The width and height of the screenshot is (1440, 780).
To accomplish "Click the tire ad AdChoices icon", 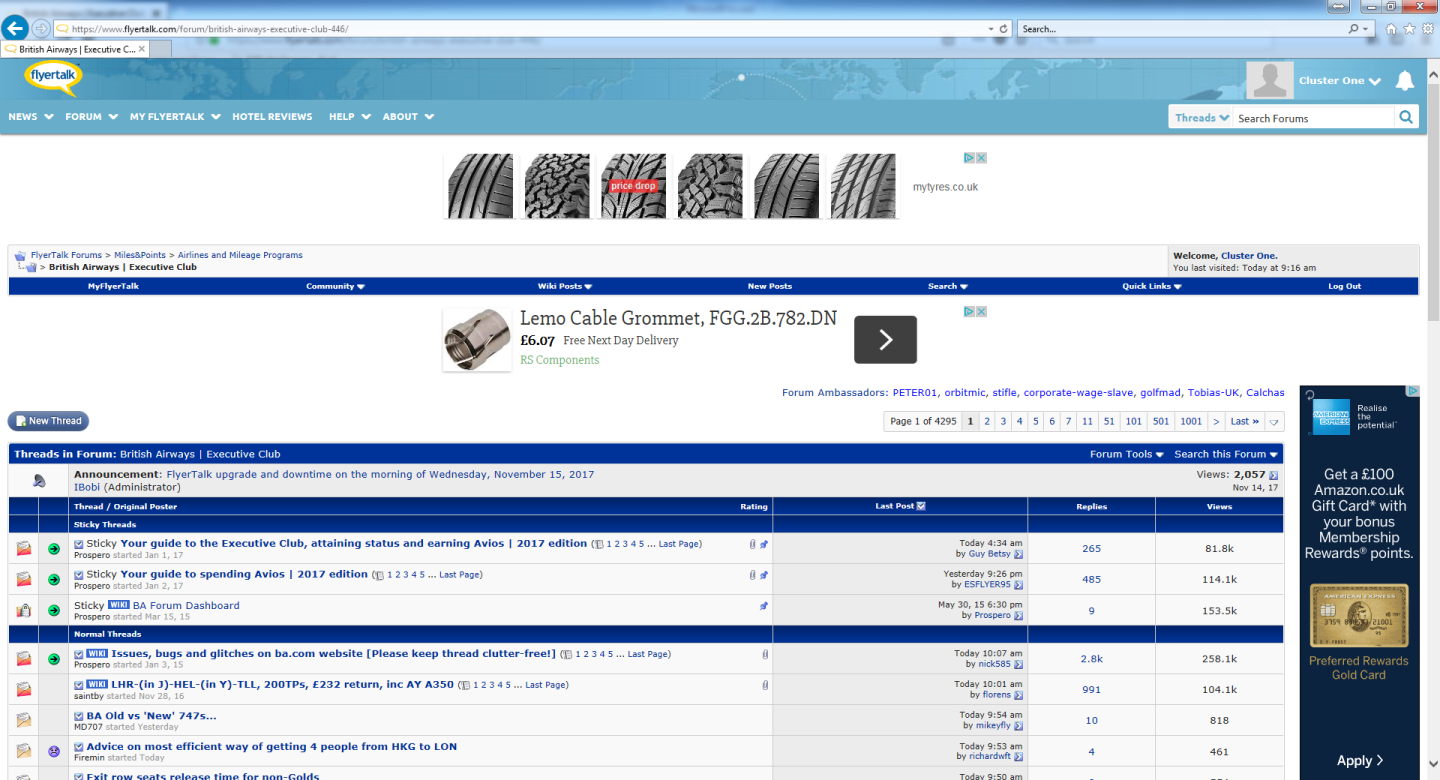I will [970, 158].
